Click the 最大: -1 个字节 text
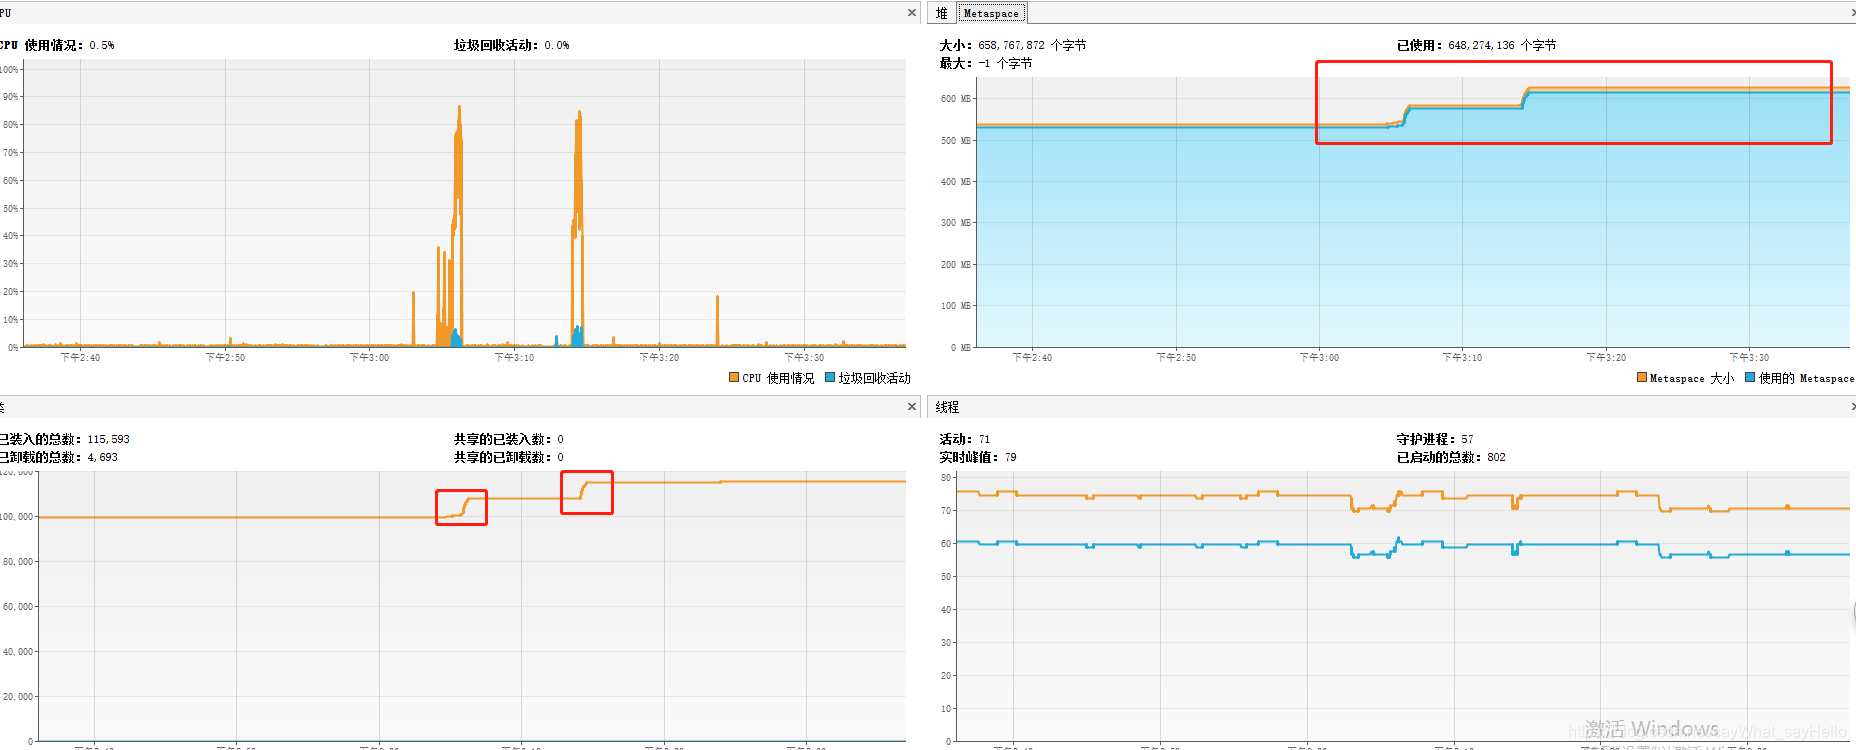This screenshot has height=750, width=1856. pos(986,63)
